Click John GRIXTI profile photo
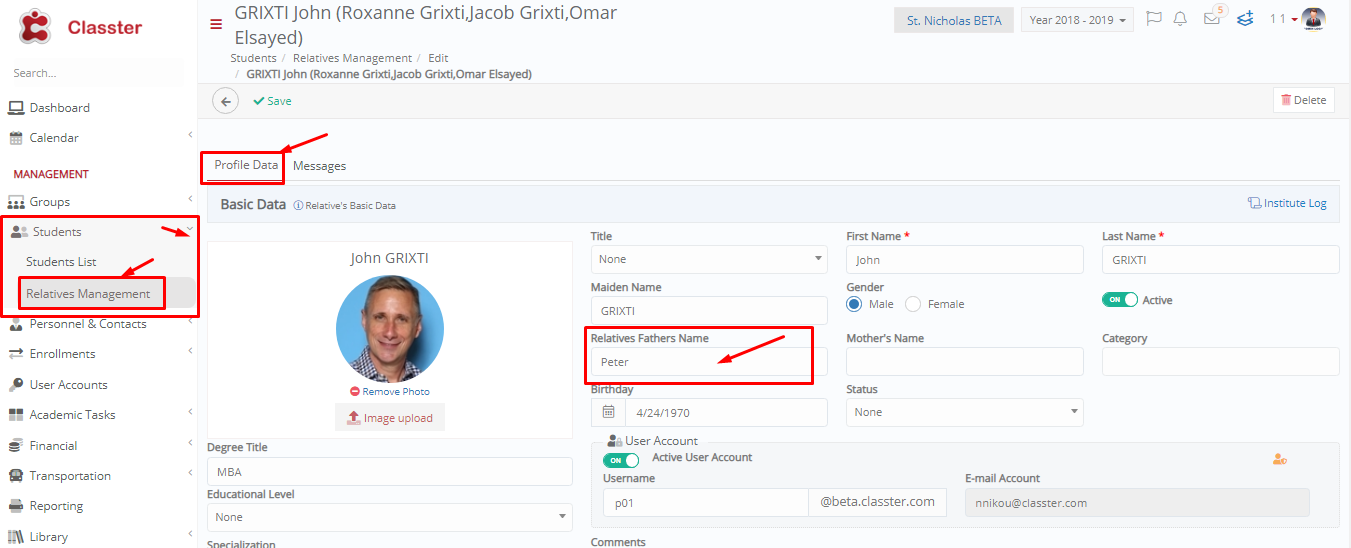 click(390, 329)
